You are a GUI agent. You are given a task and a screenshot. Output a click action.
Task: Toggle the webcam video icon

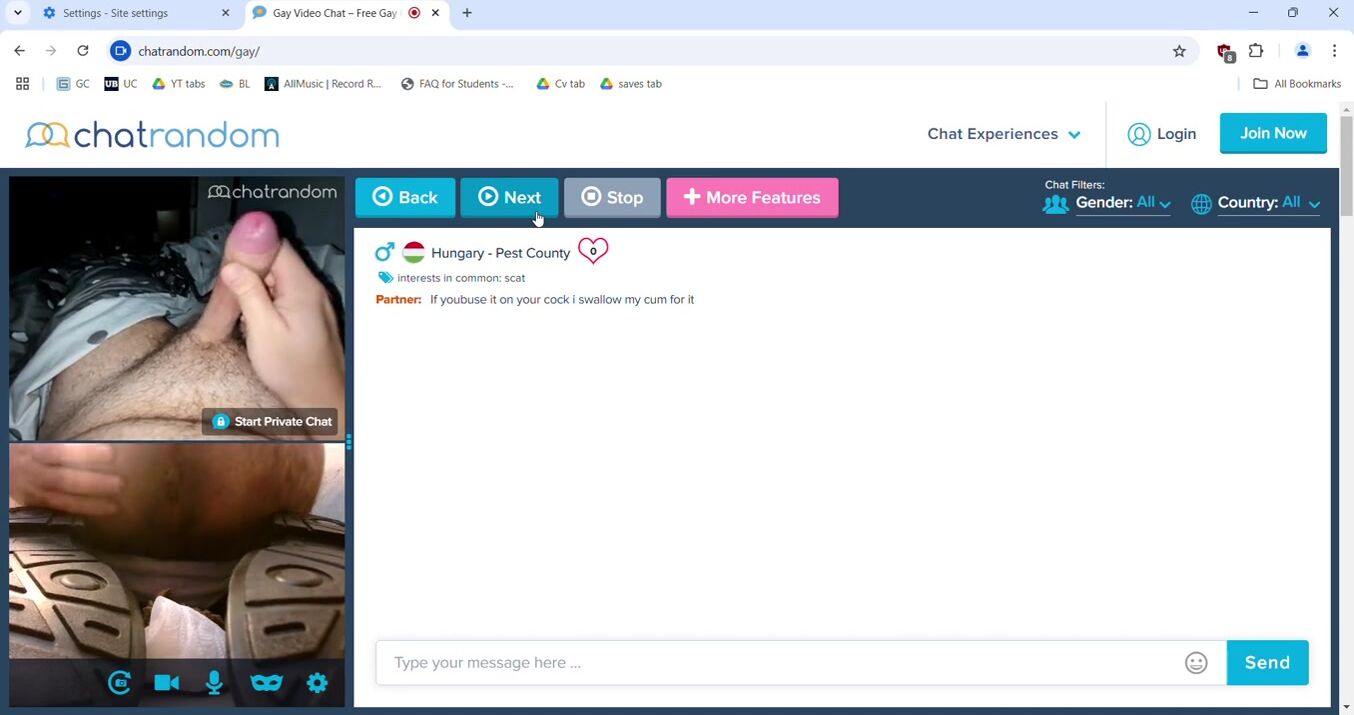point(167,683)
